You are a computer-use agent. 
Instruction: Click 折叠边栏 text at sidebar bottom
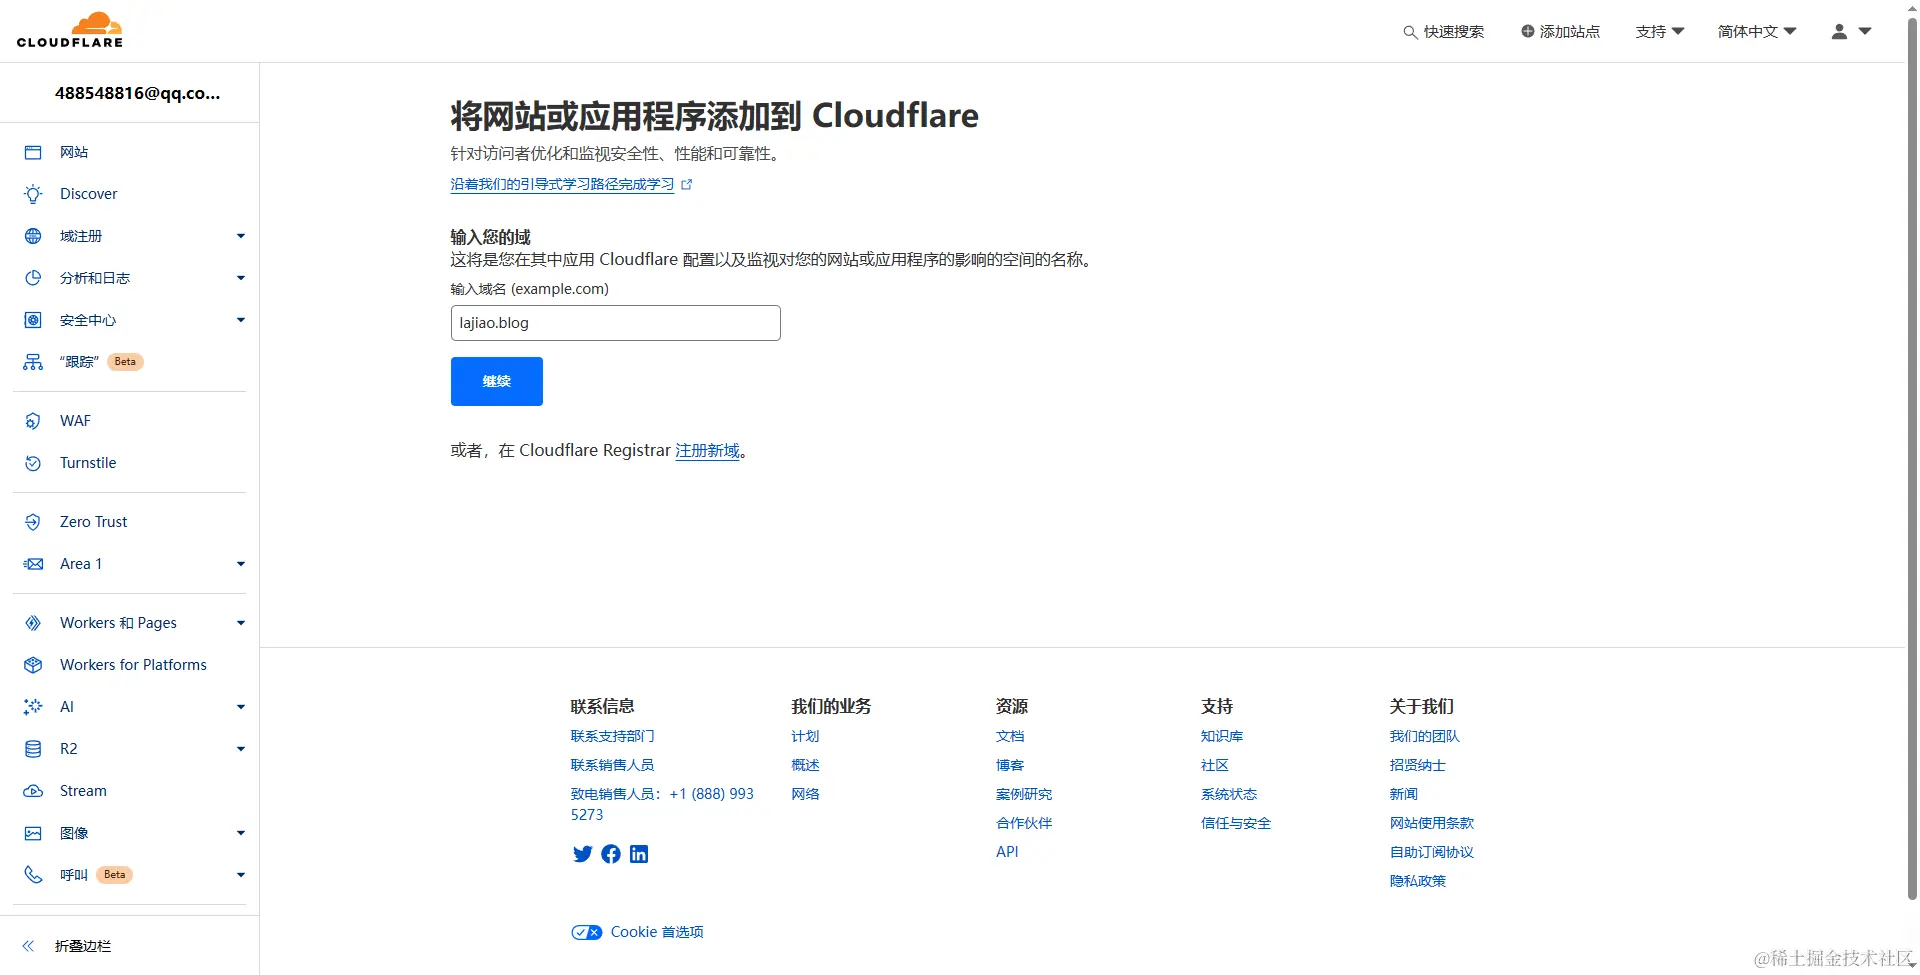tap(83, 946)
